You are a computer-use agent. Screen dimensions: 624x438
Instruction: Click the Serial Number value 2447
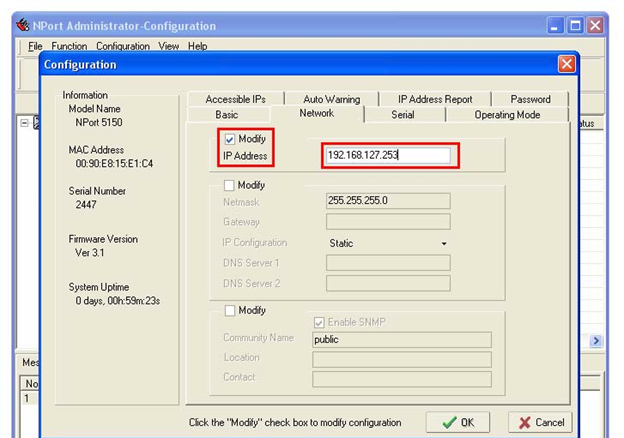[x=86, y=204]
